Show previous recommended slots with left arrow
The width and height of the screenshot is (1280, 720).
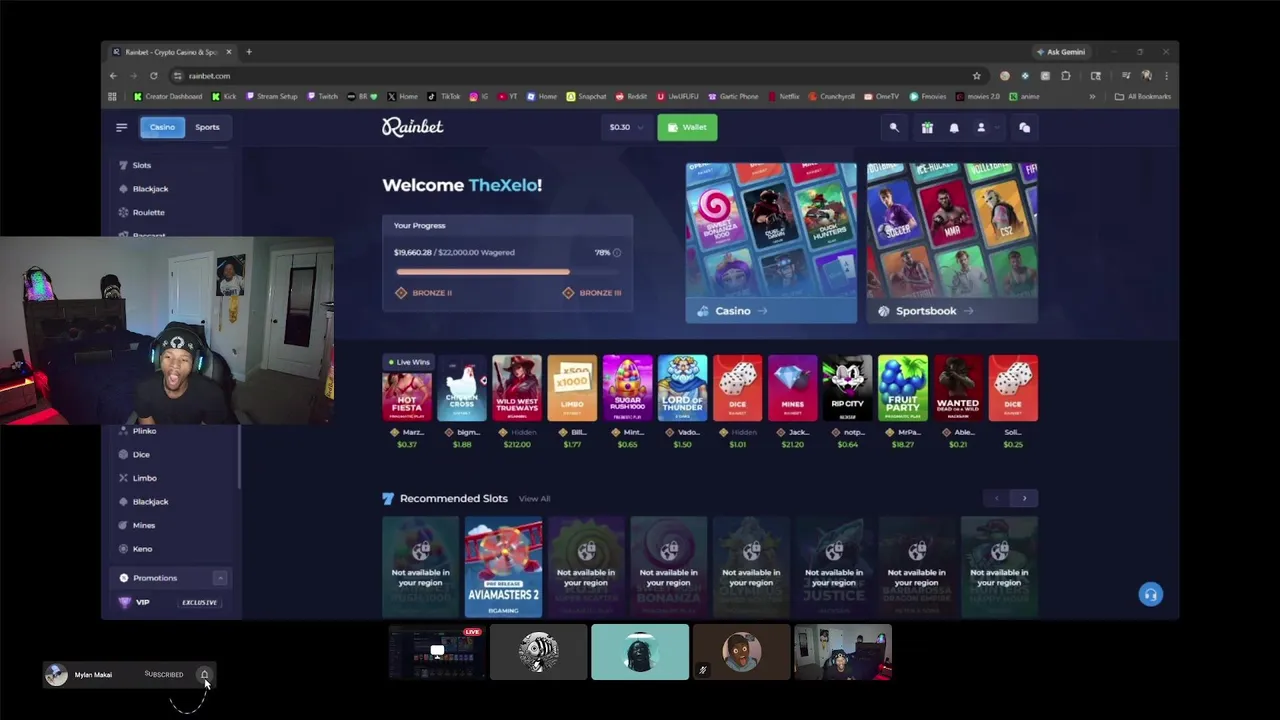996,498
